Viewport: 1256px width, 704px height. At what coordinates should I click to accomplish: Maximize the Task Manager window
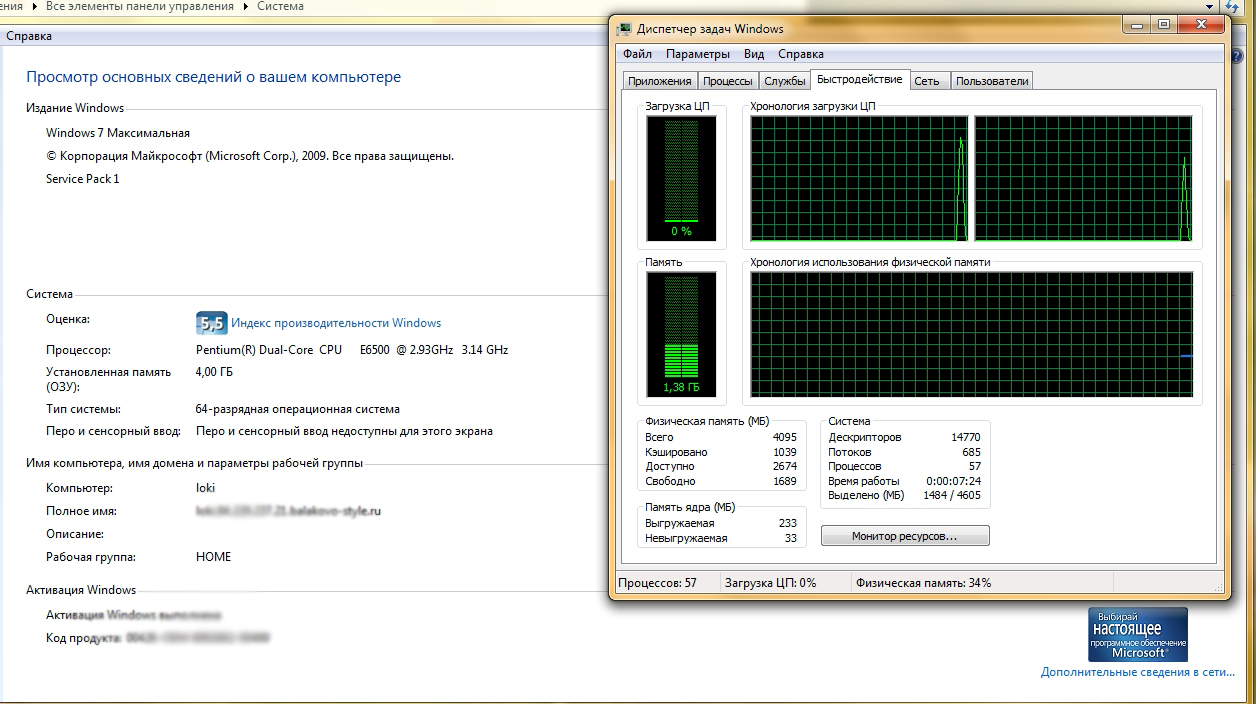click(x=1163, y=25)
